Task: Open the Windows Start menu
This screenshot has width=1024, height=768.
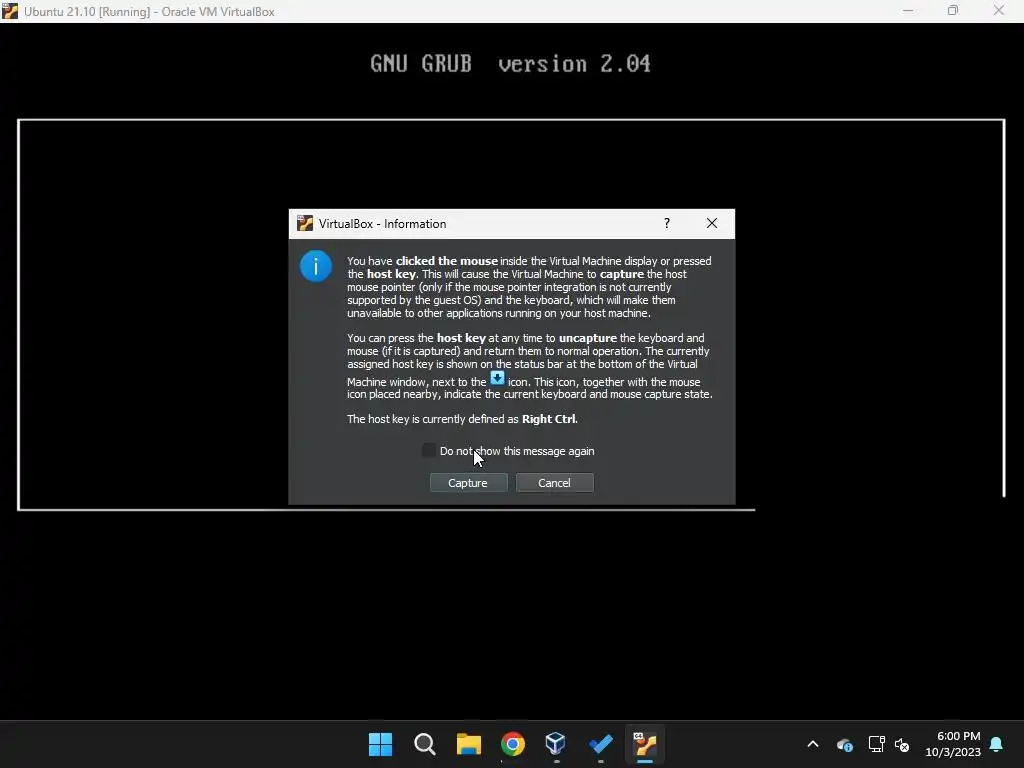Action: click(x=381, y=744)
